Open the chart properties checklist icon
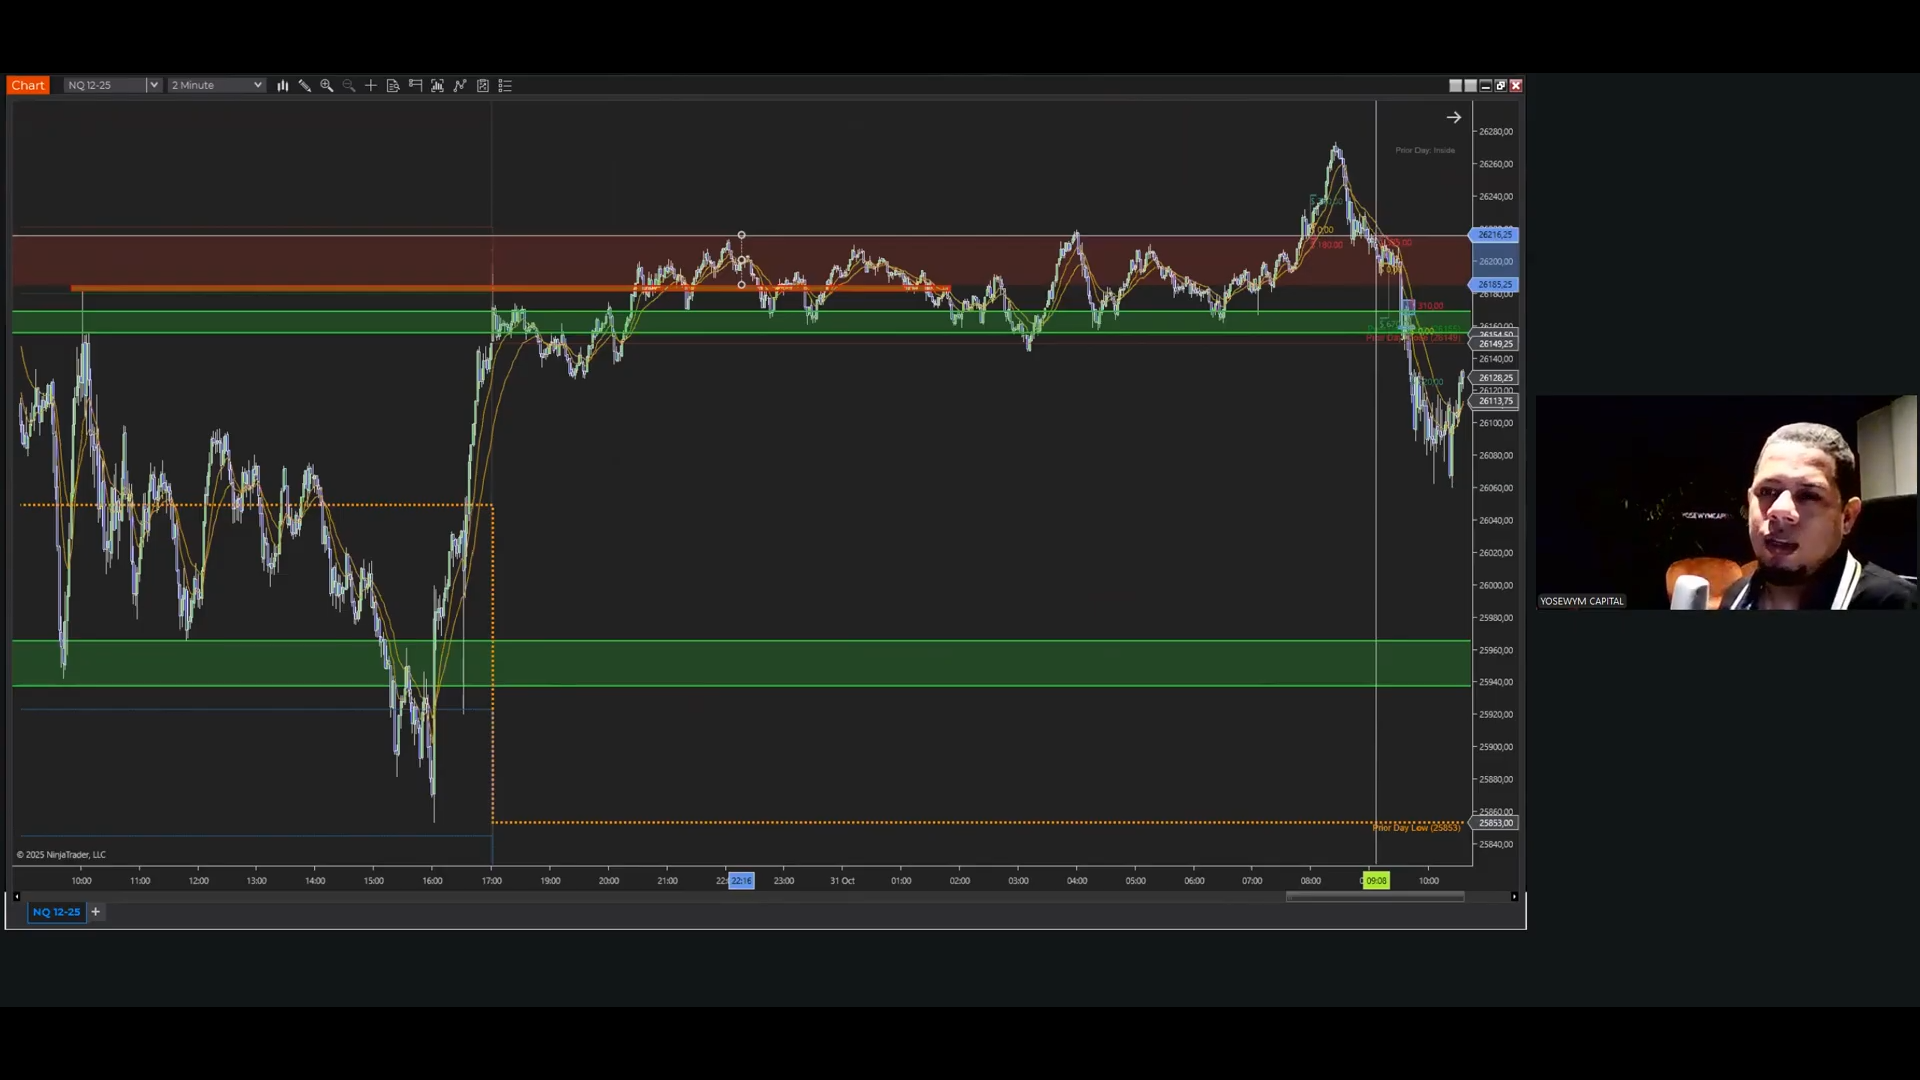The image size is (1920, 1080). (x=483, y=86)
